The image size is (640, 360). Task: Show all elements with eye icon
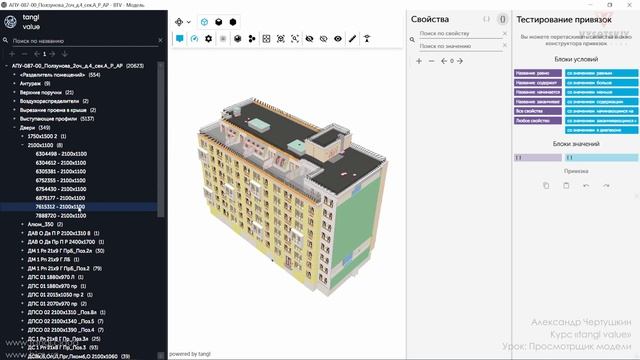click(x=338, y=39)
